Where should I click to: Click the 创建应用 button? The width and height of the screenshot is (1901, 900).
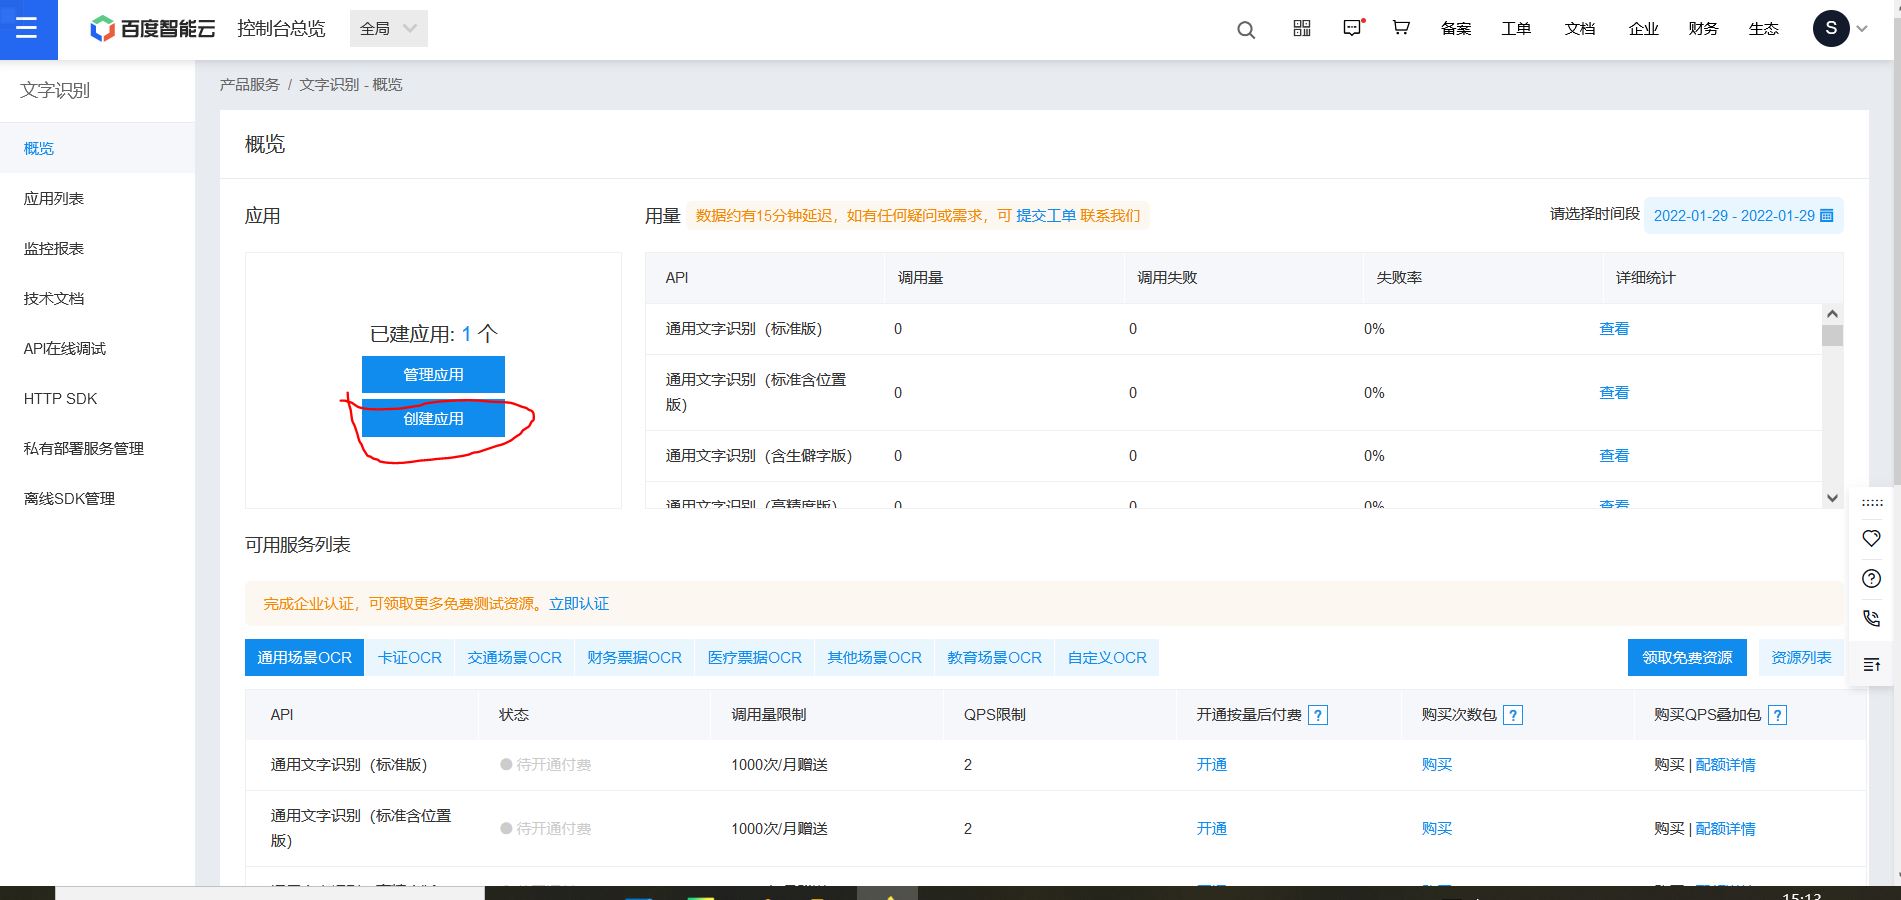[433, 419]
